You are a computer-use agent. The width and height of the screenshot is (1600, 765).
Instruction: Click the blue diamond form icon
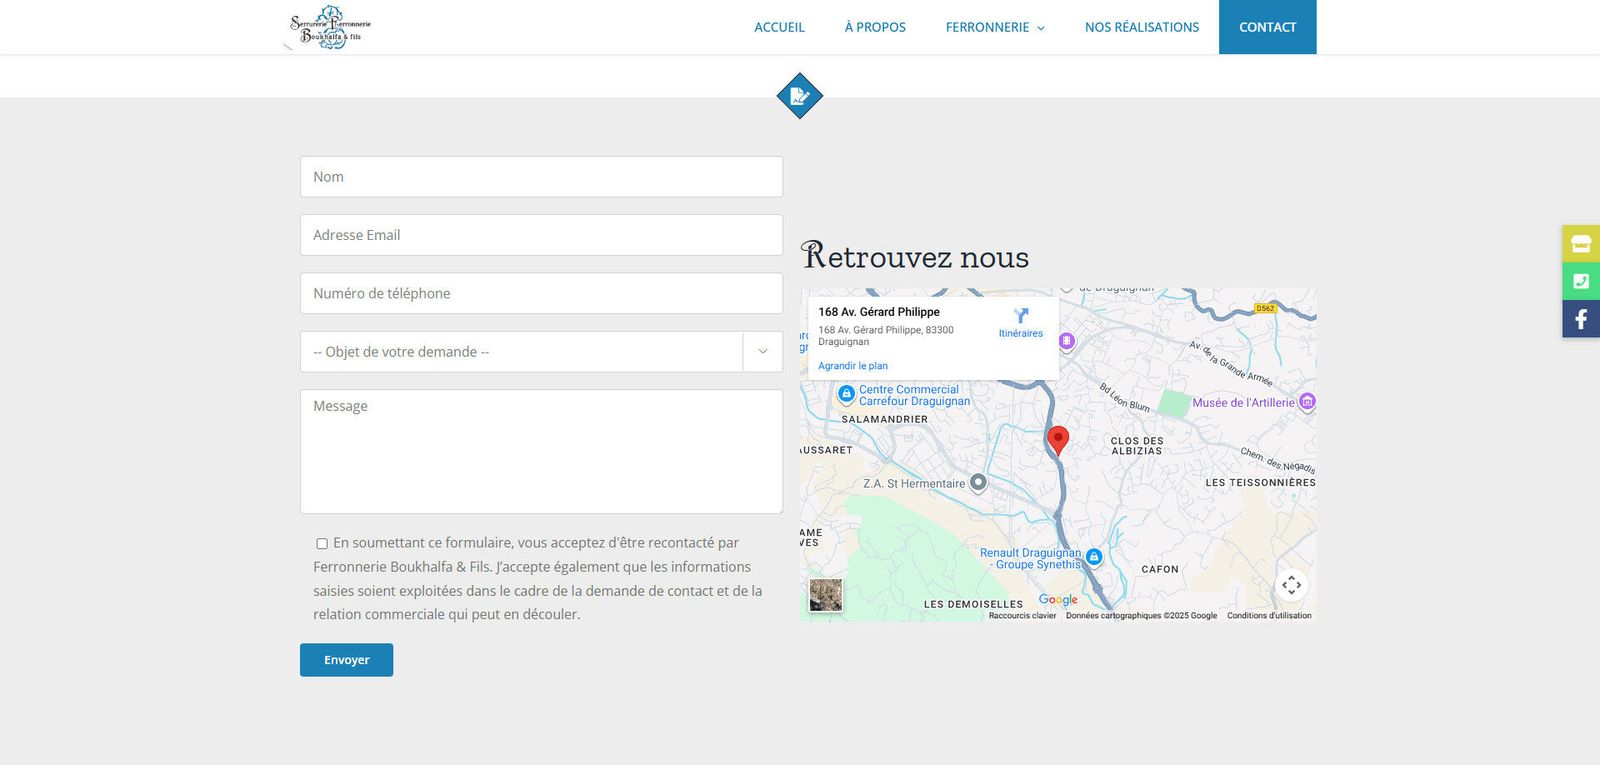tap(799, 96)
